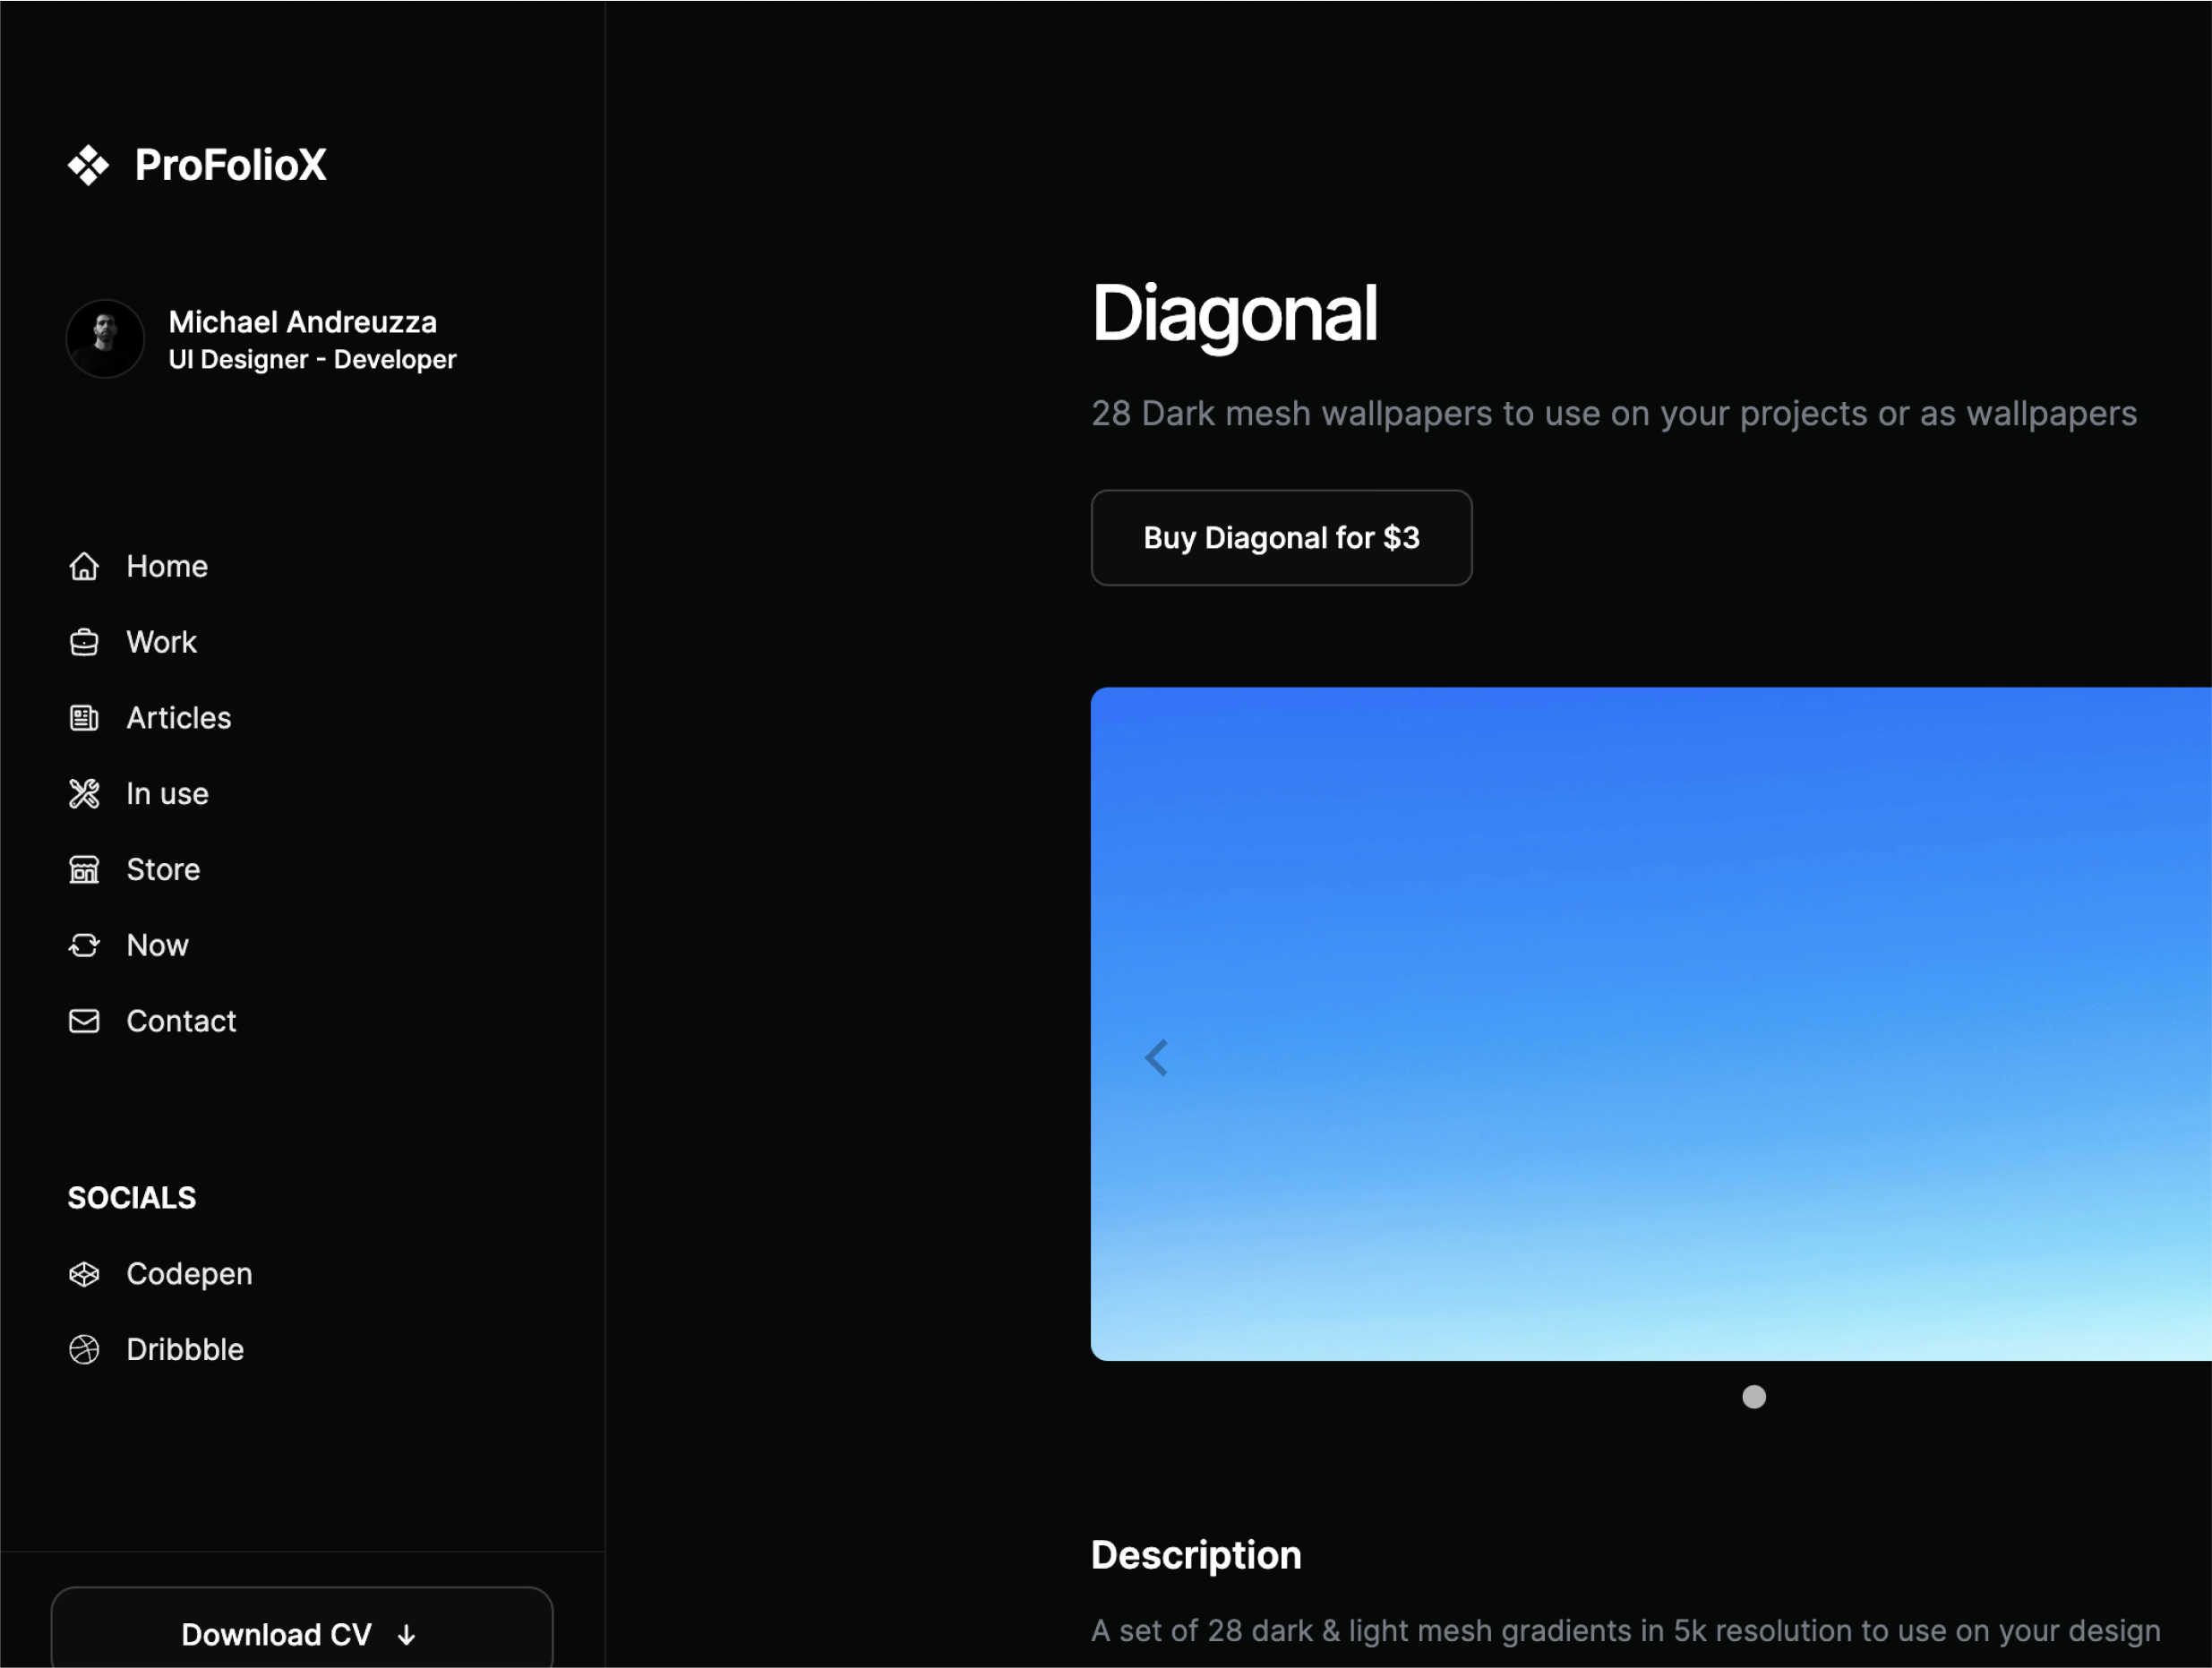Click the In use tools icon
The image size is (2212, 1668).
point(84,795)
